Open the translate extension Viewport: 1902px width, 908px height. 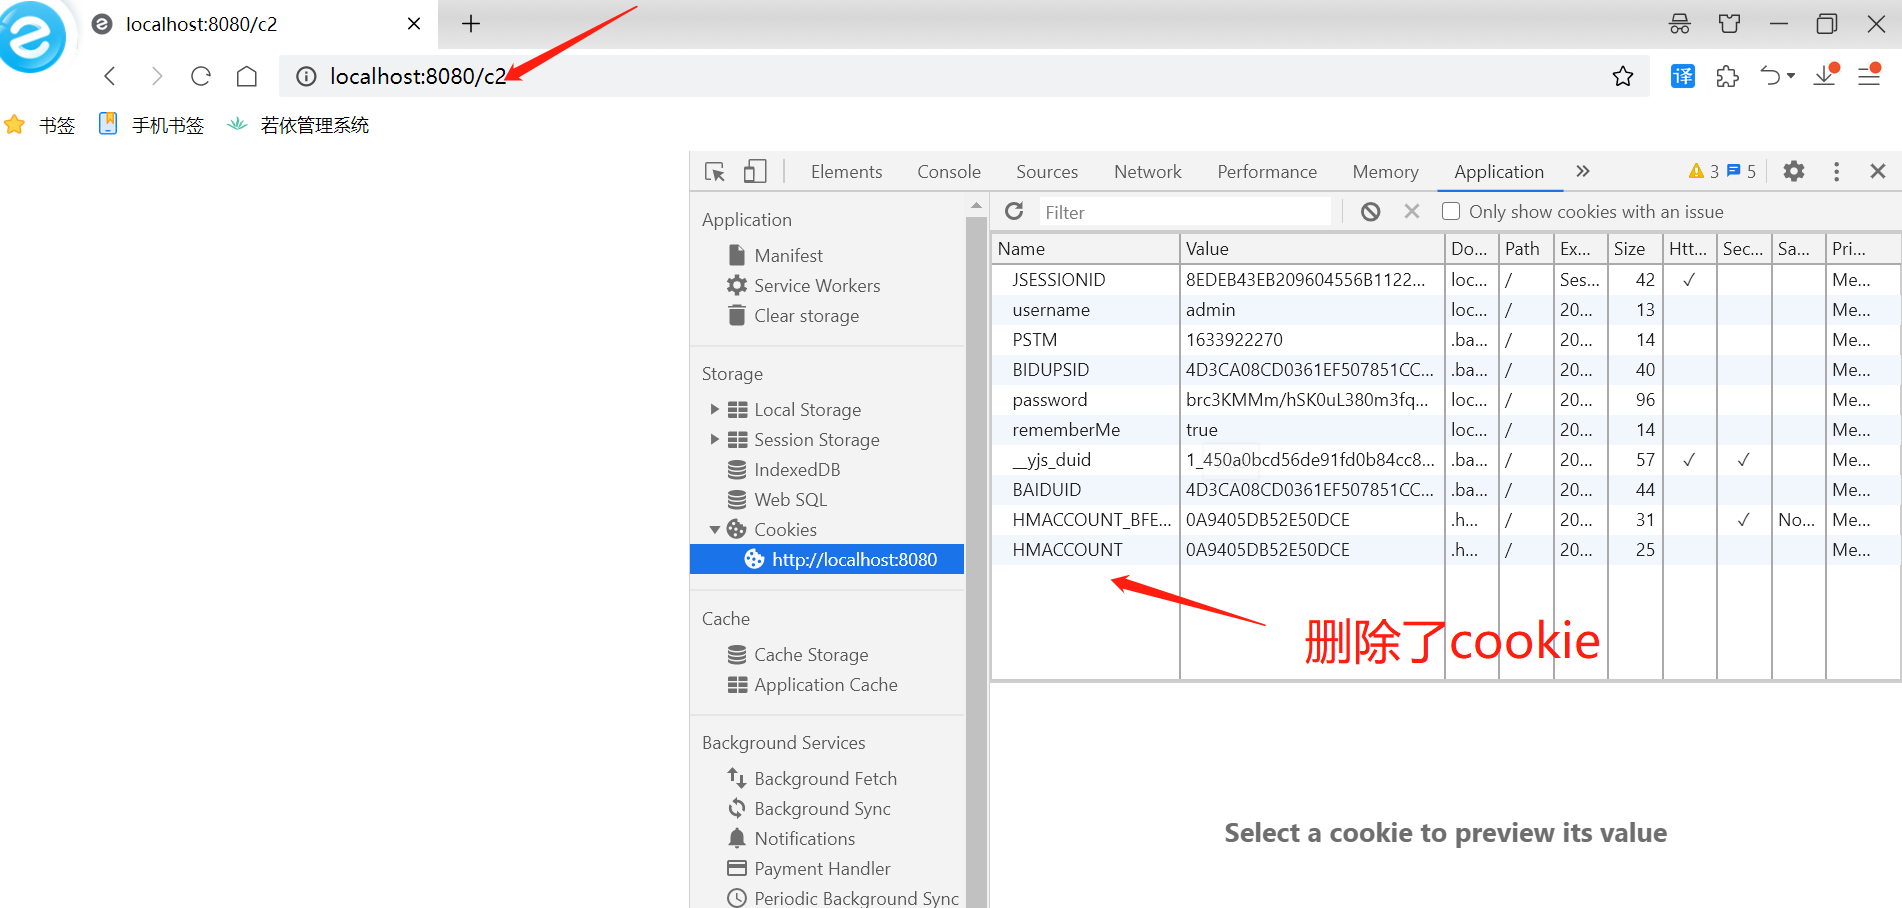[1683, 76]
